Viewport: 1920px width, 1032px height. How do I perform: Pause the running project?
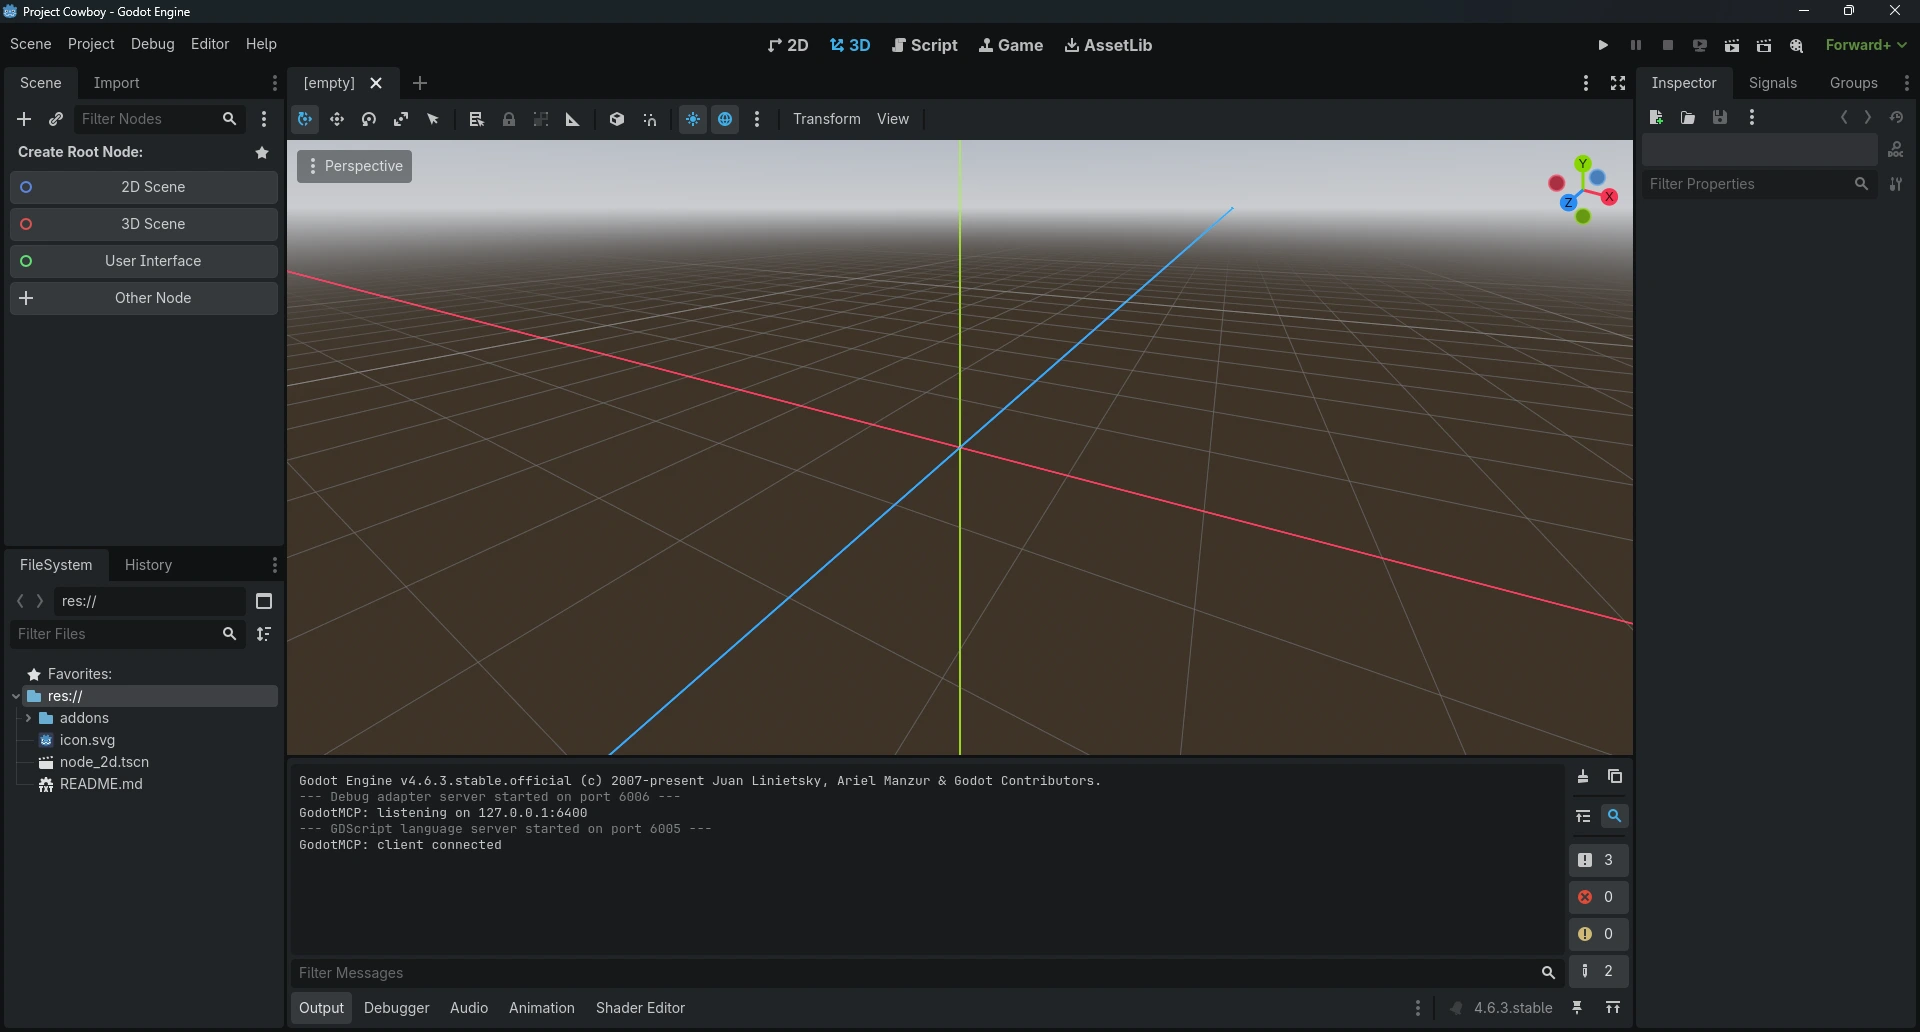(1636, 45)
